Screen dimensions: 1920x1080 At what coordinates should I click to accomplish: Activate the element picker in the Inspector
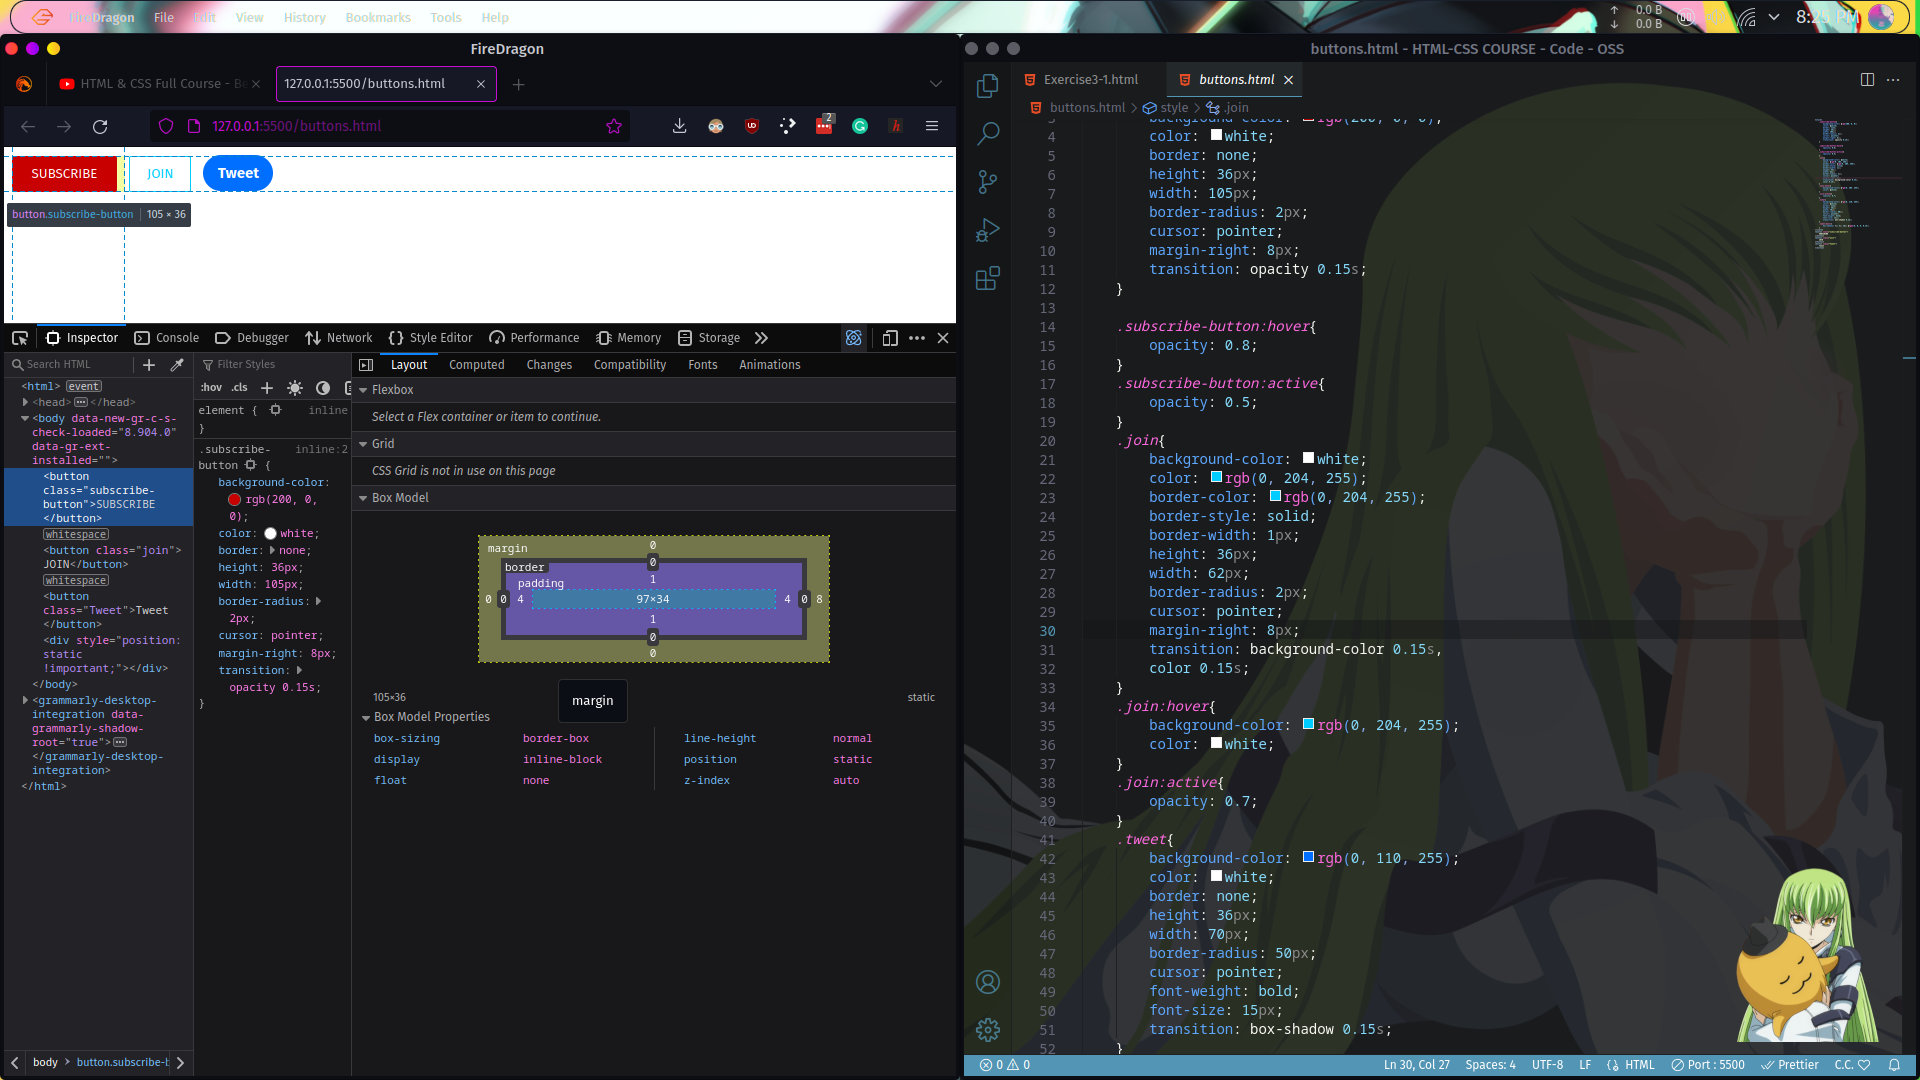point(19,338)
